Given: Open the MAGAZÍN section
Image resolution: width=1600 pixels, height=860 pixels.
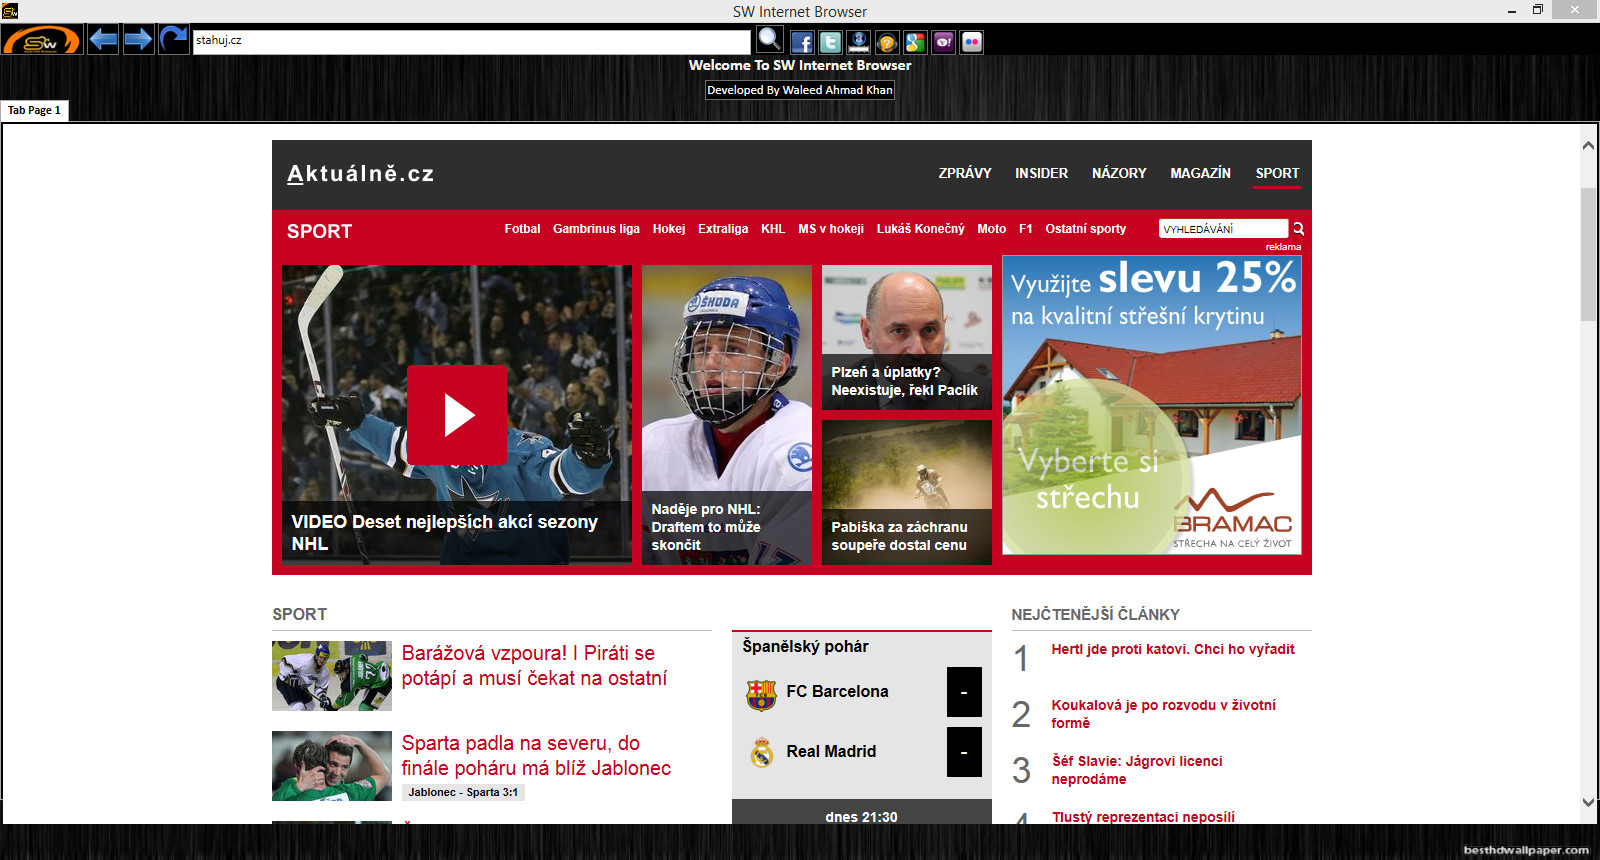Looking at the screenshot, I should click(x=1200, y=173).
